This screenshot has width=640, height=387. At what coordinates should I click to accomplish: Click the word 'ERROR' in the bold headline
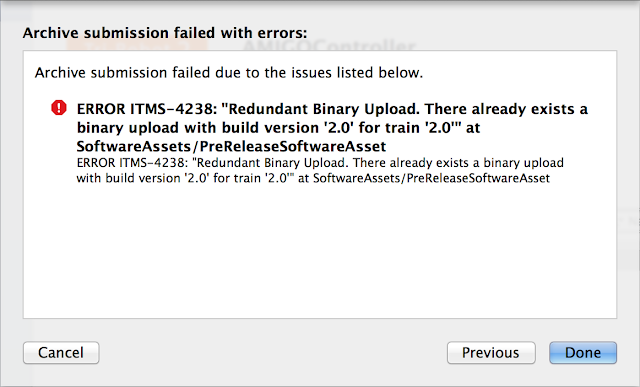[x=101, y=109]
